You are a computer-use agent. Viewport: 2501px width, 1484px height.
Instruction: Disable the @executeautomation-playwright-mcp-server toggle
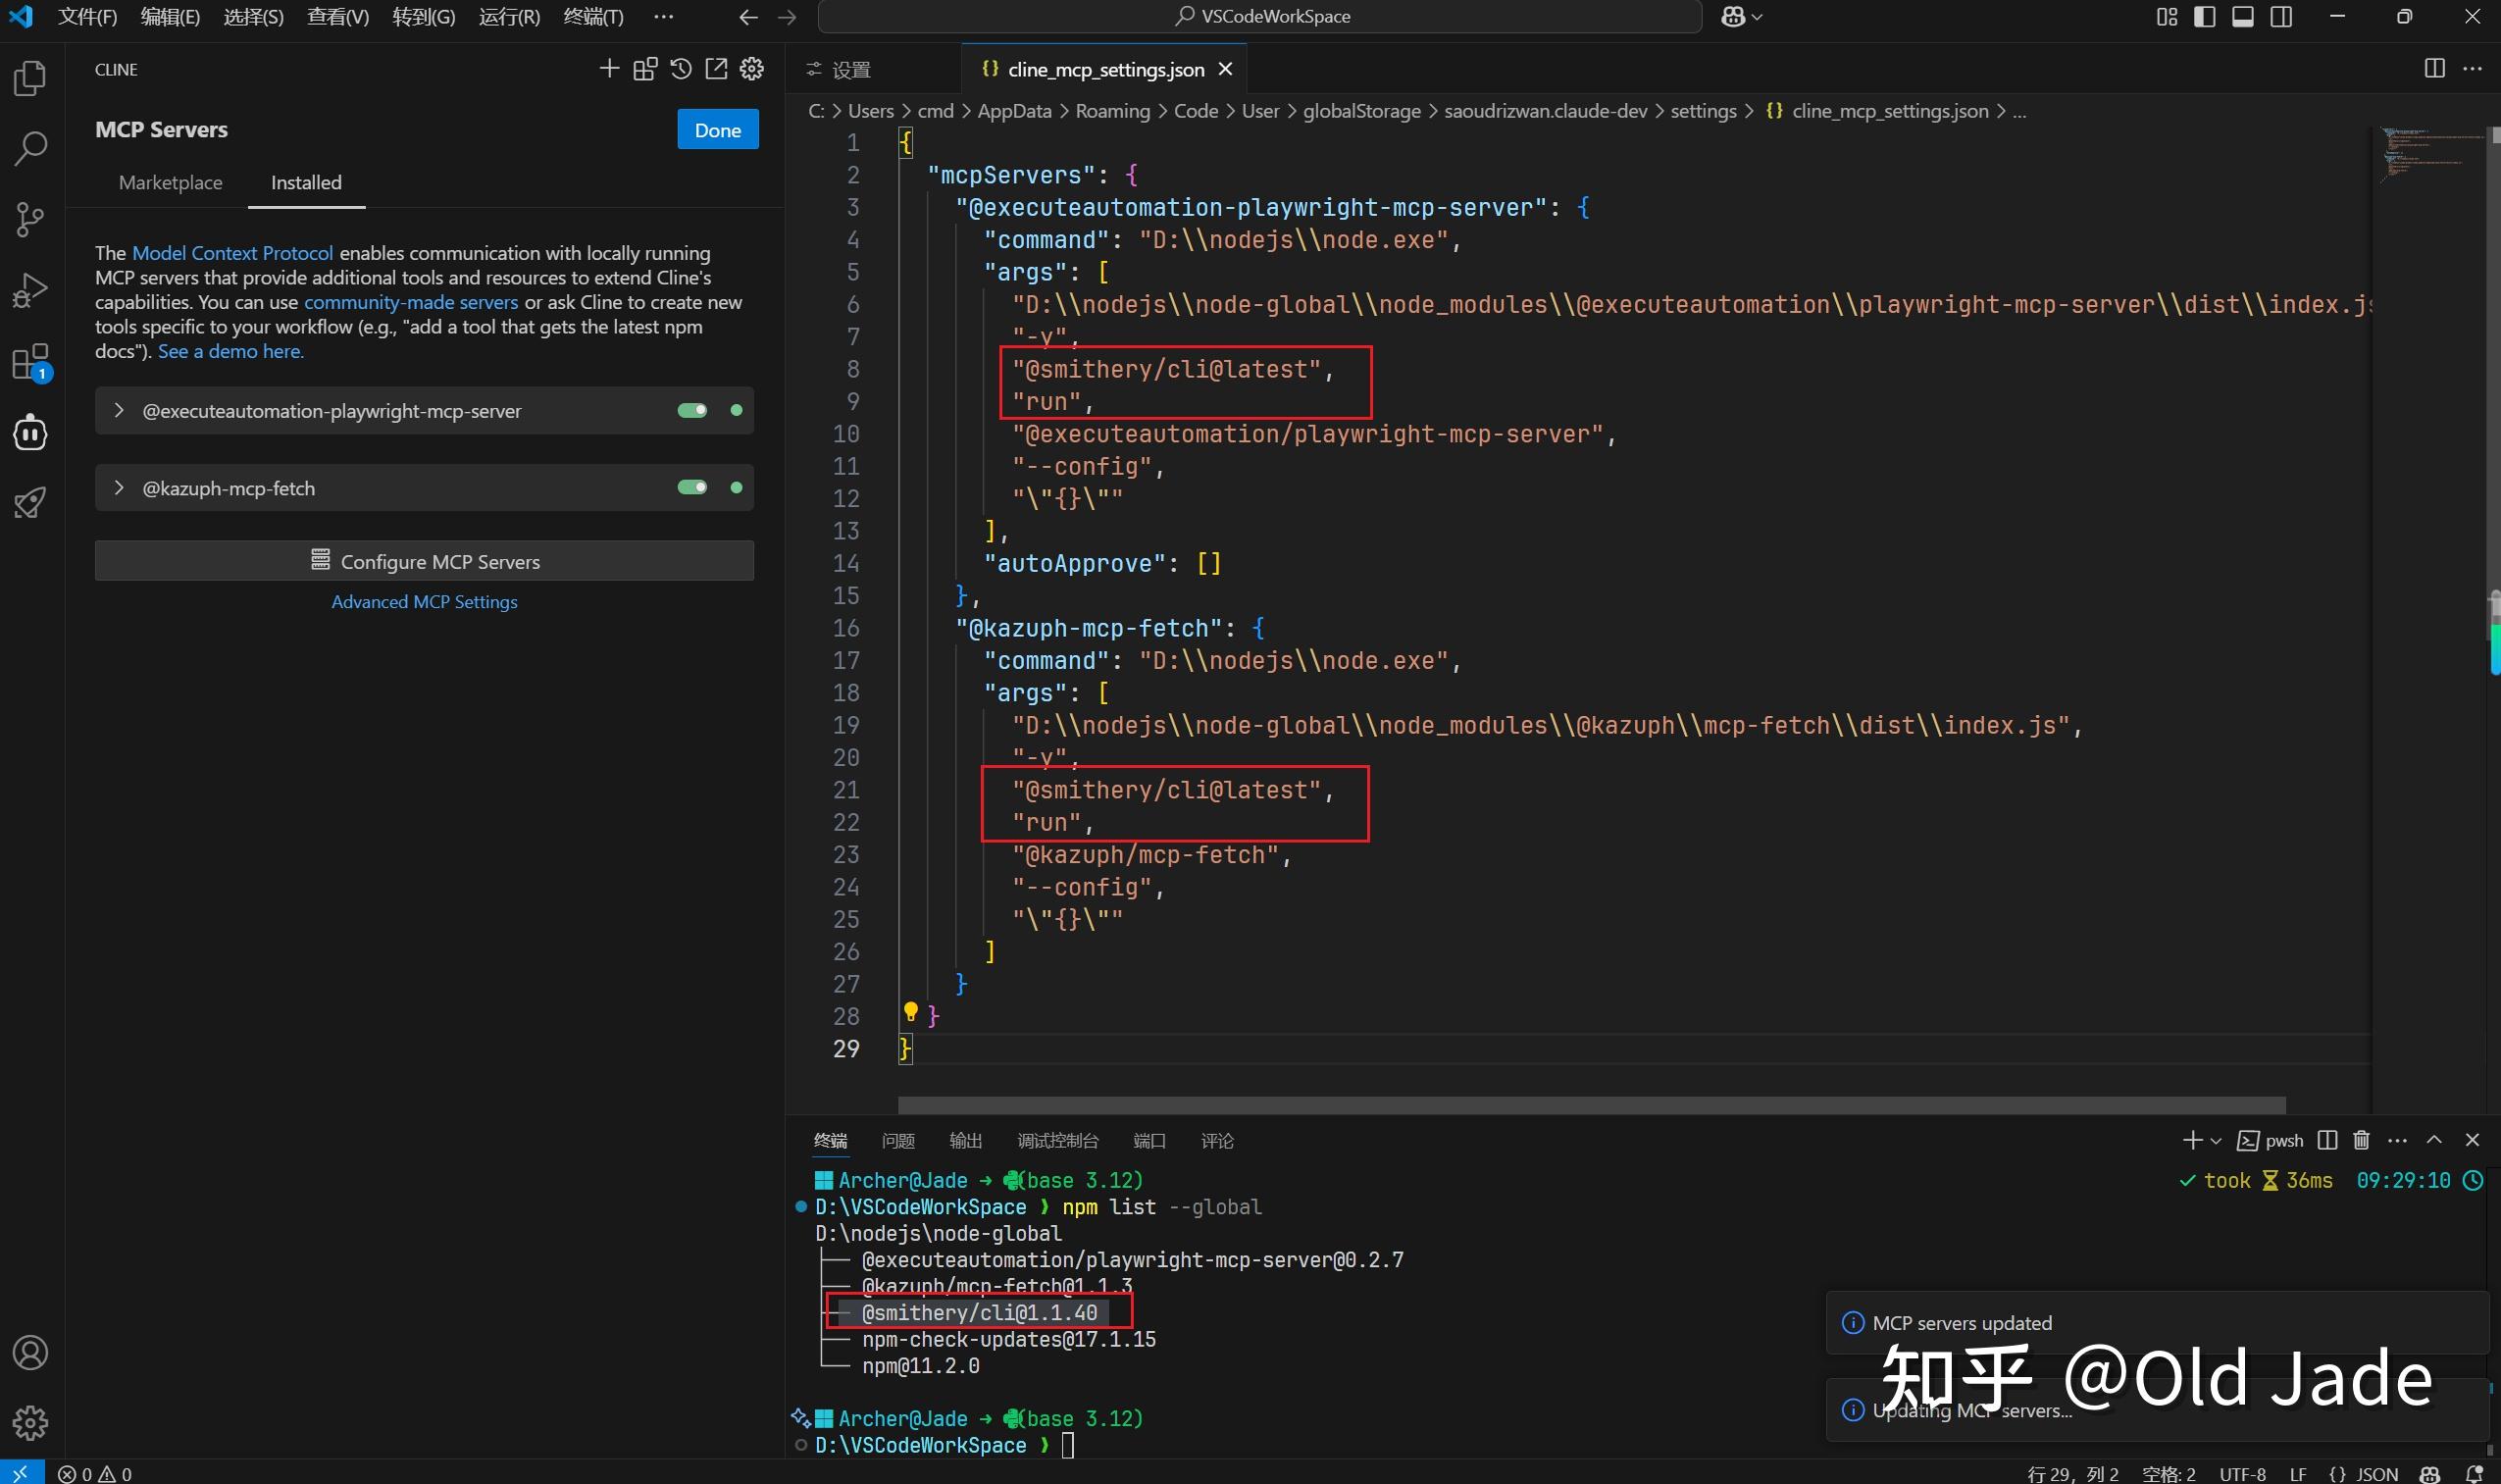(x=694, y=410)
